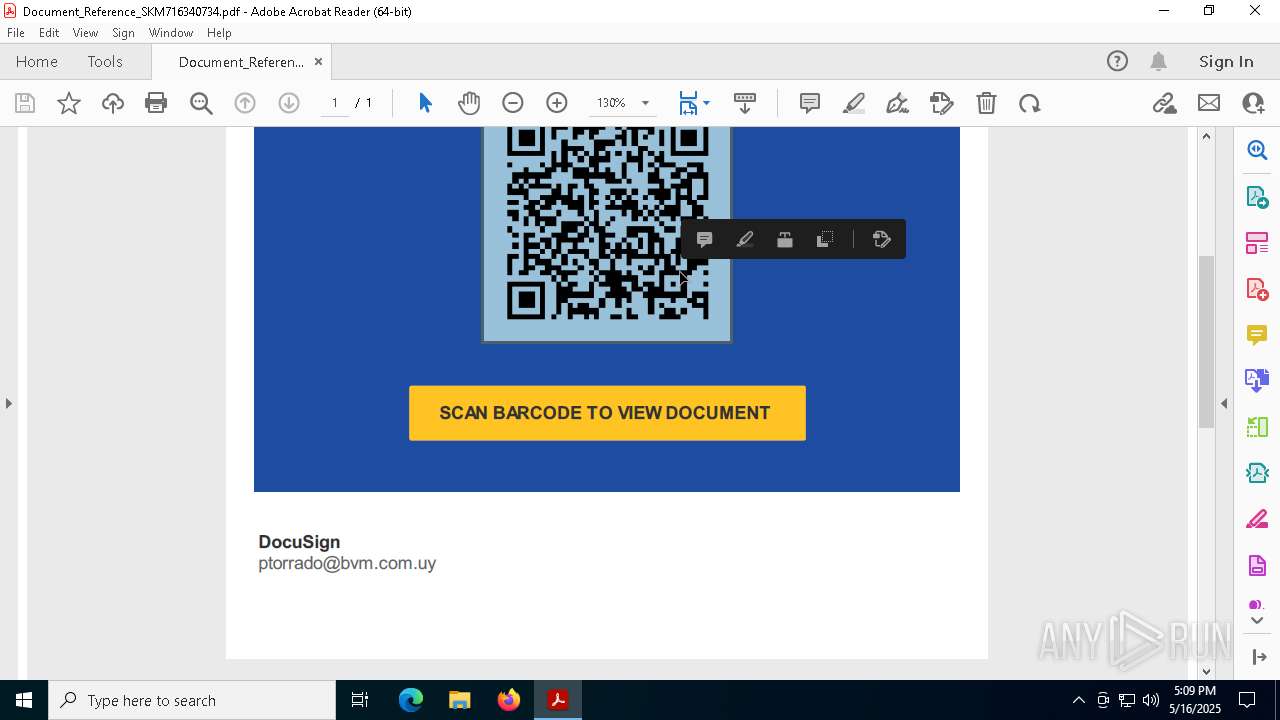1280x720 pixels.
Task: Send file by email envelope icon
Action: 1209,103
